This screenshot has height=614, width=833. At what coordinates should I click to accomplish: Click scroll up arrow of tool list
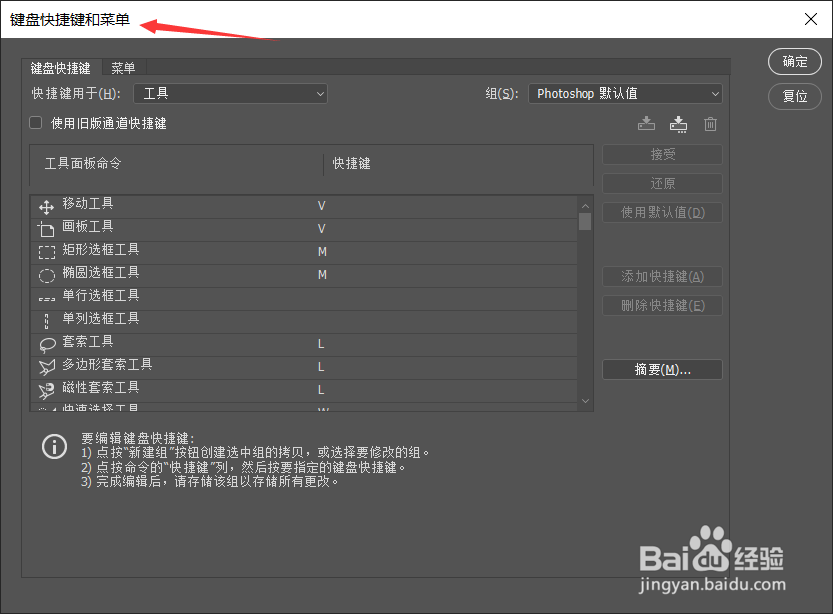click(585, 206)
